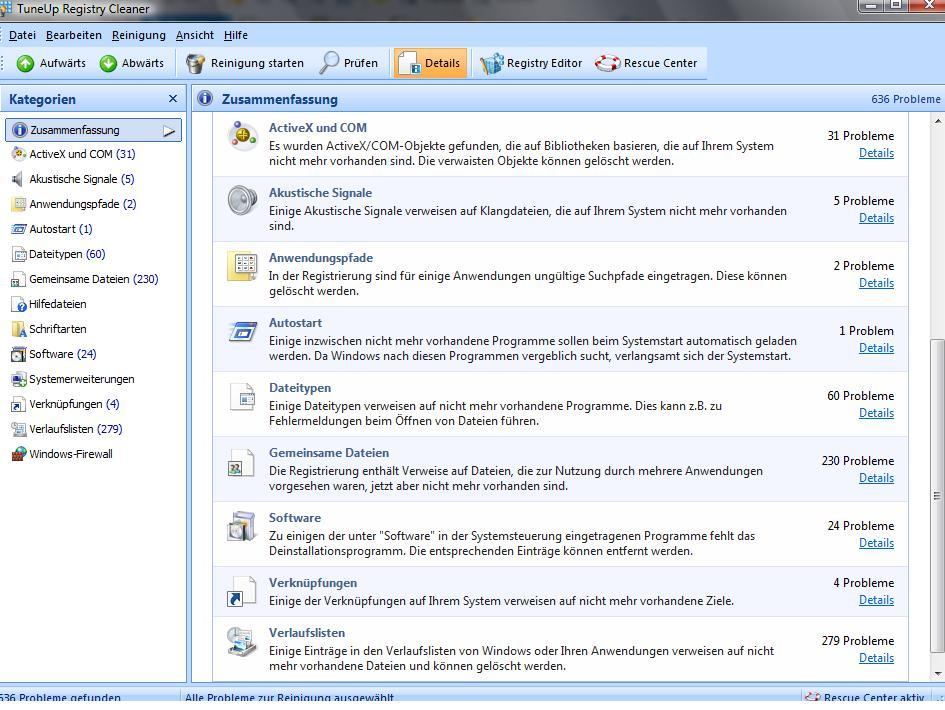Open the Registry Editor toolbar icon

[491, 63]
